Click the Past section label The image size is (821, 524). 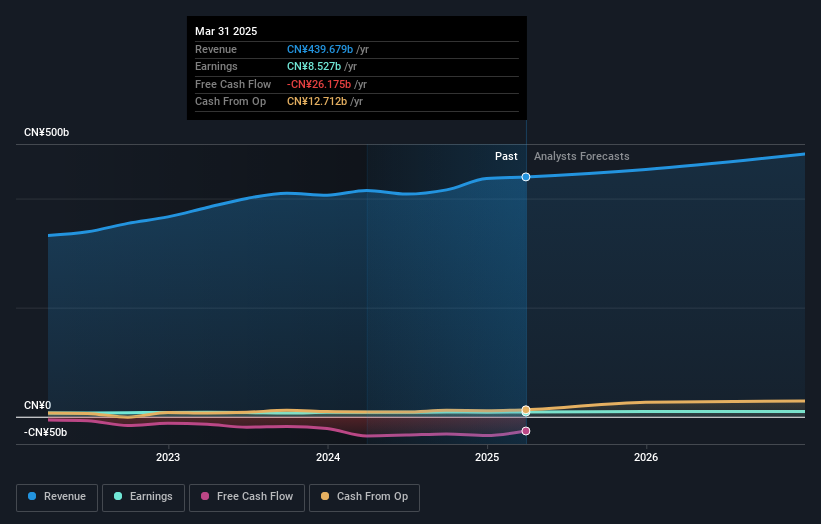click(x=506, y=156)
